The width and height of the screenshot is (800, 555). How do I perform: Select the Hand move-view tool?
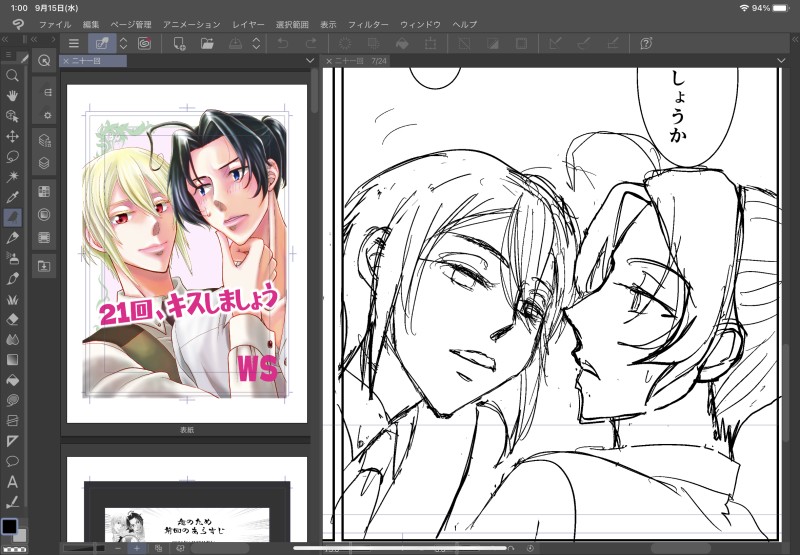[x=12, y=95]
